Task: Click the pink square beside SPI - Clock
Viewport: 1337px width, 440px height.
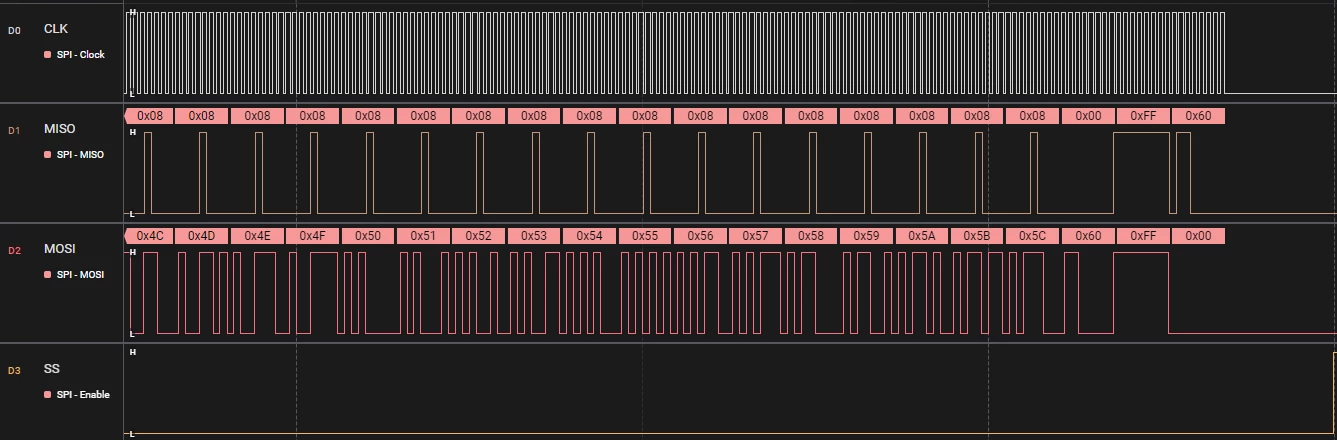Action: click(47, 55)
